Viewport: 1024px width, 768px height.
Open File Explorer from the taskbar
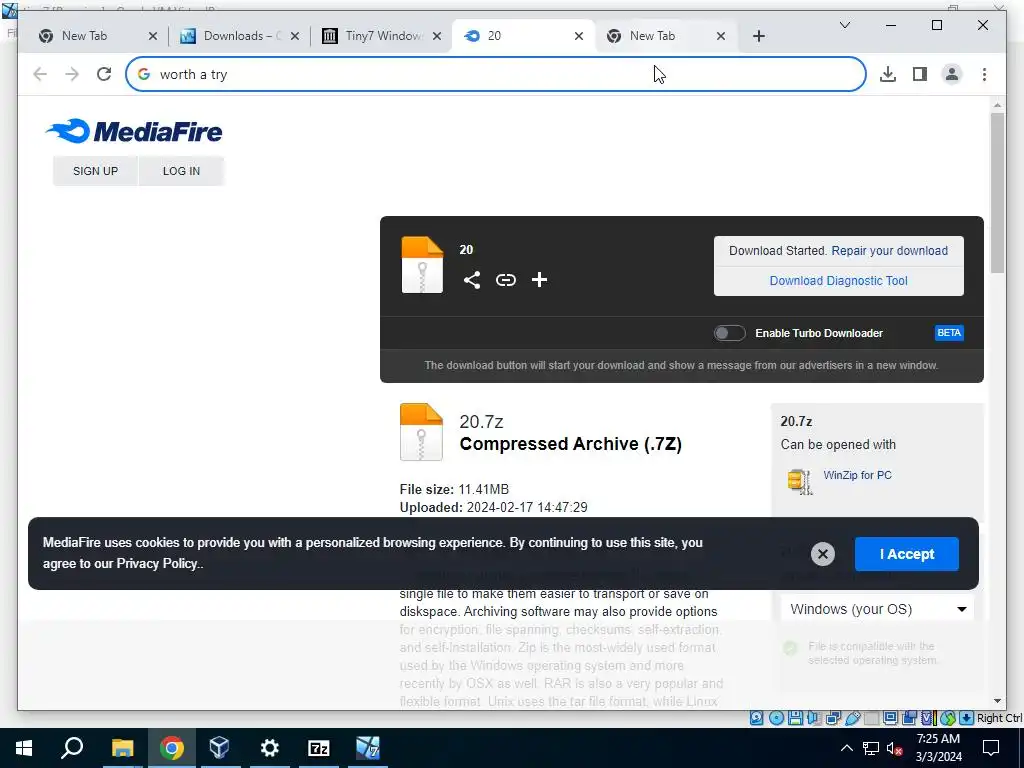[122, 748]
